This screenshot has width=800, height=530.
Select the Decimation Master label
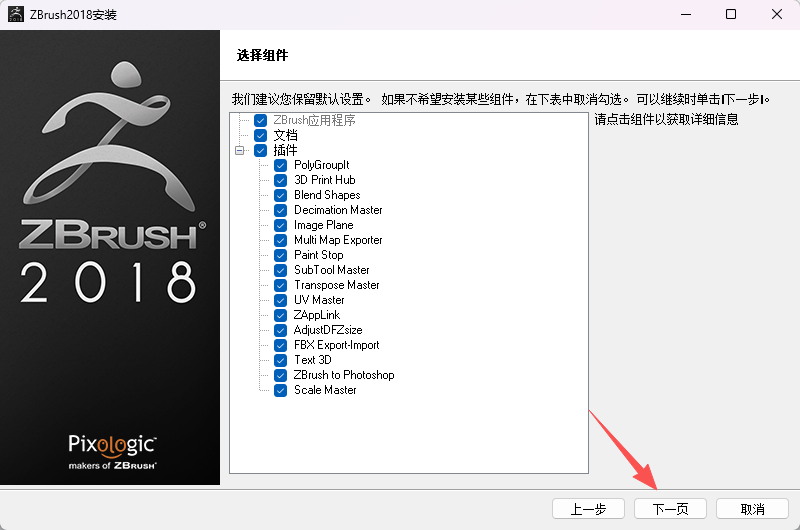coord(338,210)
